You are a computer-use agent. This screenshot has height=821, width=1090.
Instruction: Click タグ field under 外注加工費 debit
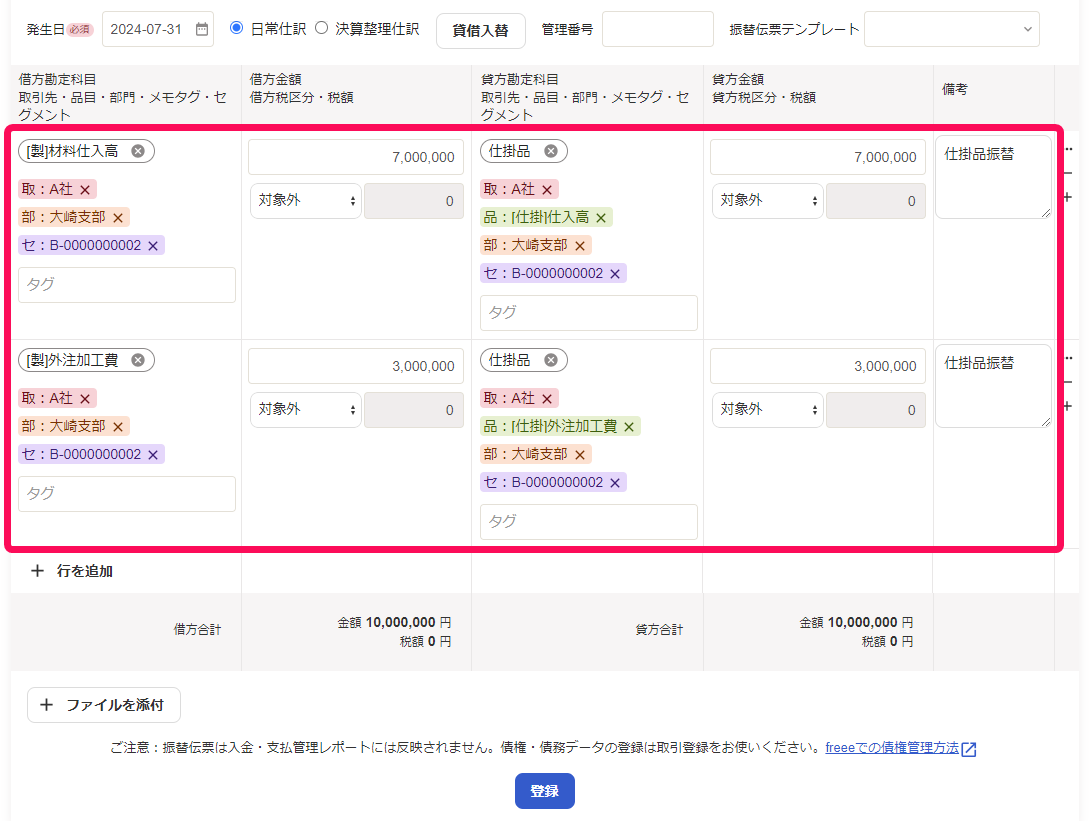coord(127,494)
